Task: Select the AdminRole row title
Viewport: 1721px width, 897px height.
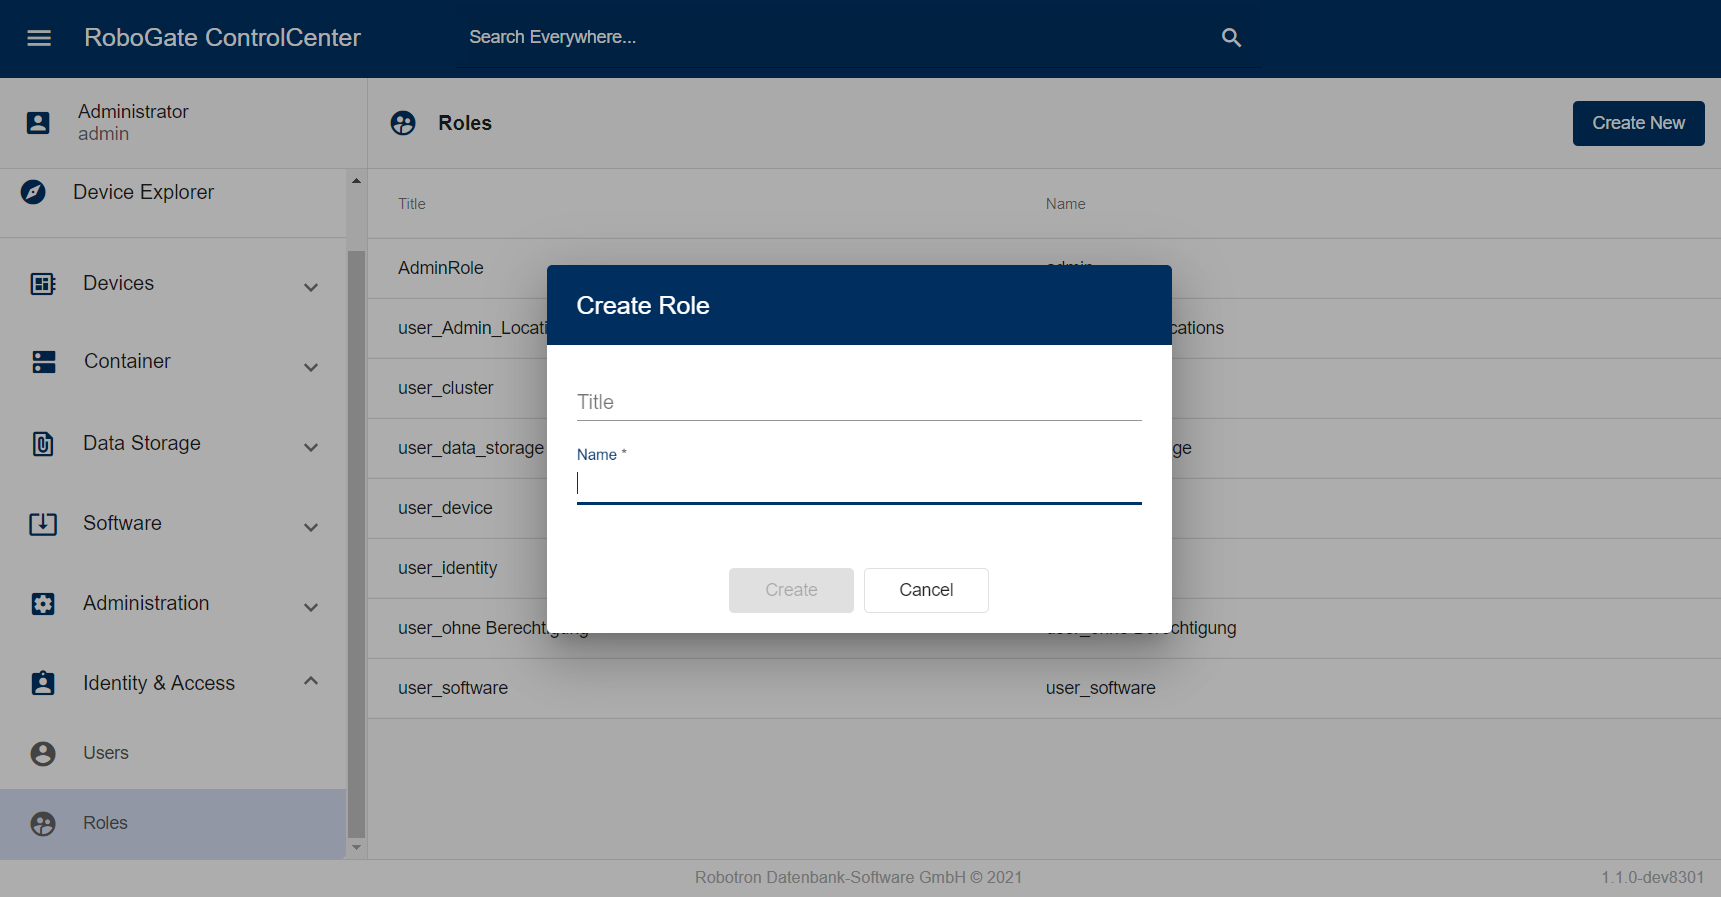Action: coord(440,268)
